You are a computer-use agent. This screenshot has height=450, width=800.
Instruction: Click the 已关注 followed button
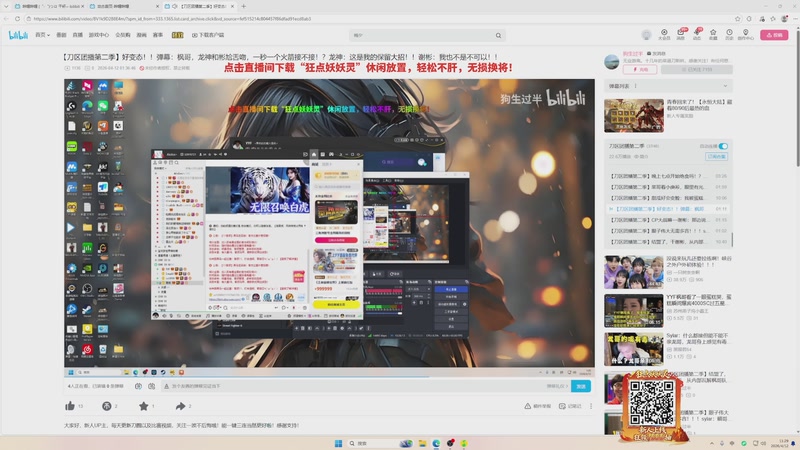click(696, 69)
